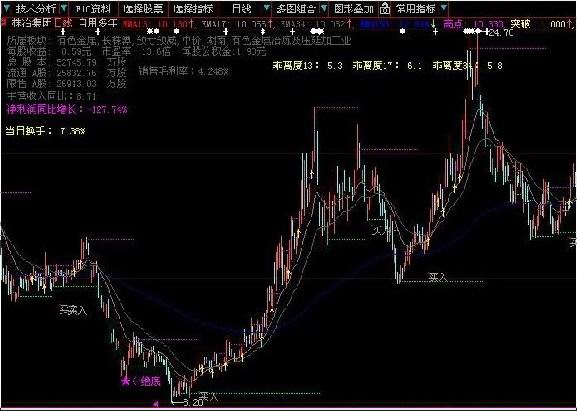Image resolution: width=577 pixels, height=411 pixels.
Task: Click the 突破 label in indicator bar
Action: 520,24
